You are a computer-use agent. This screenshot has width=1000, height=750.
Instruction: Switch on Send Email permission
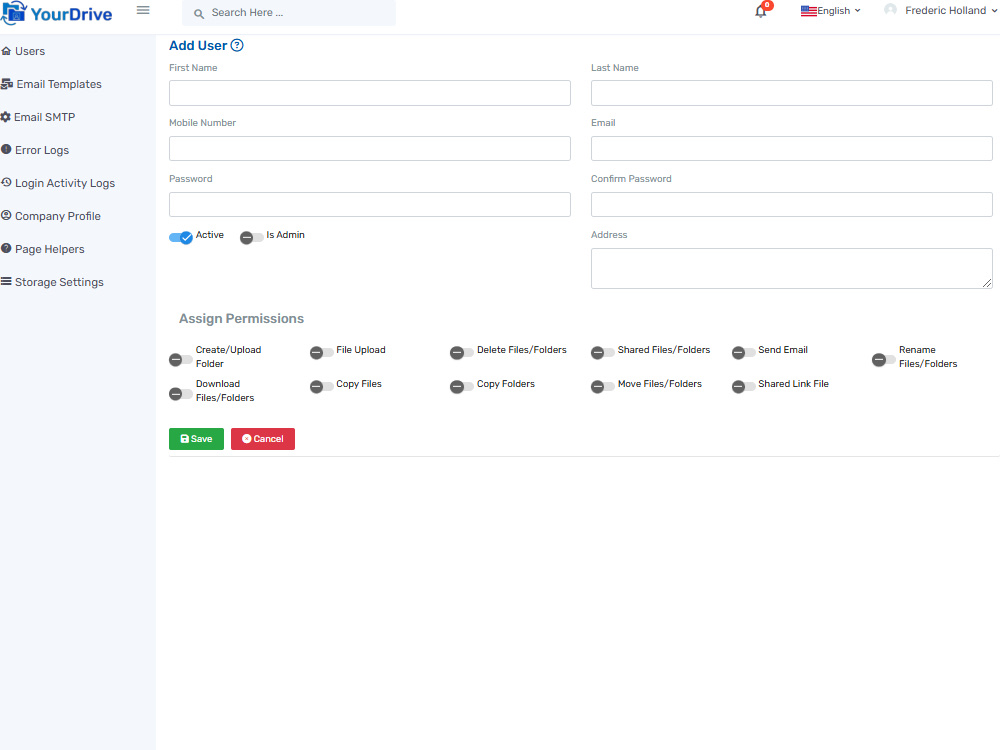(744, 353)
